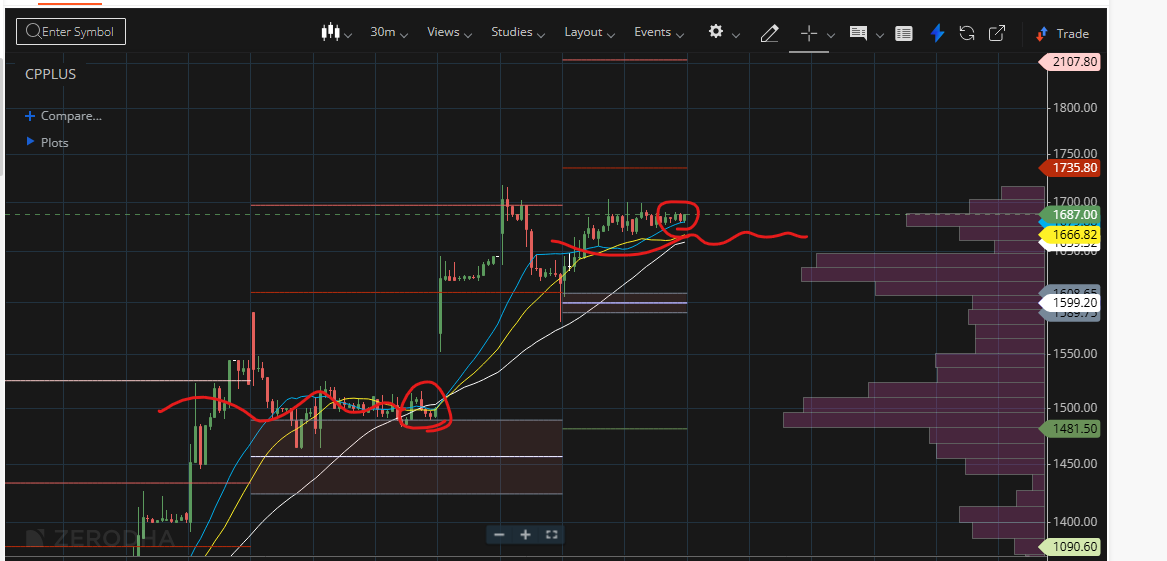
Task: Expand the settings gear dropdown arrow
Action: click(736, 34)
